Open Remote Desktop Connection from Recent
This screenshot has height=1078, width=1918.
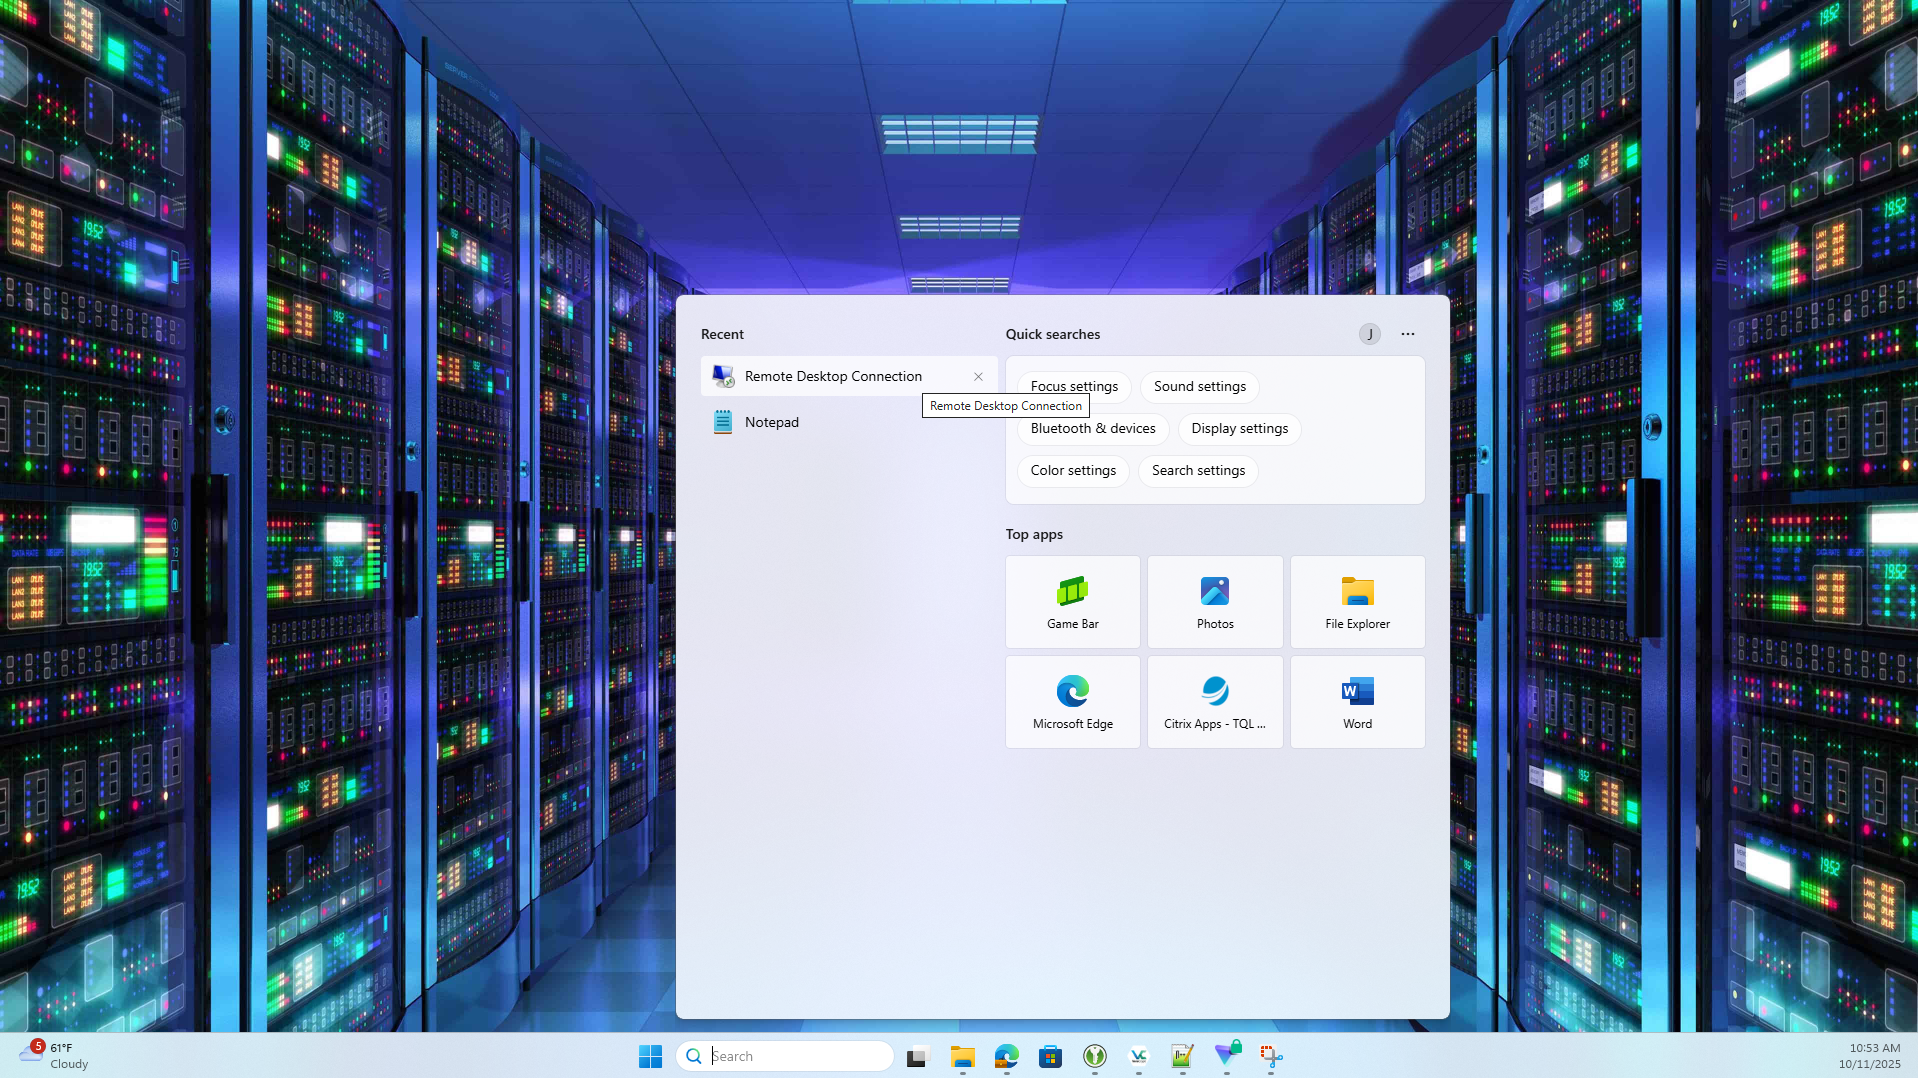pyautogui.click(x=833, y=376)
